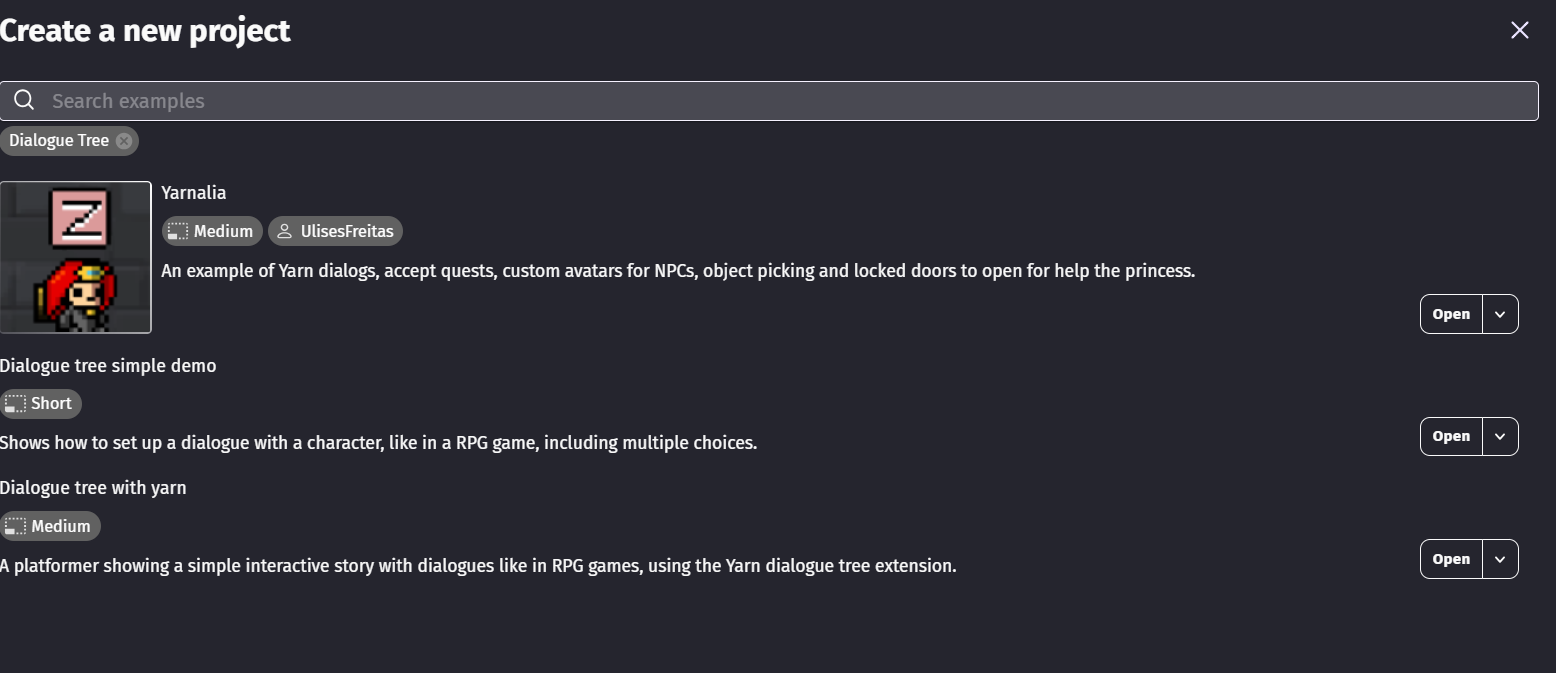Select the Yarnalia title link

[x=193, y=192]
